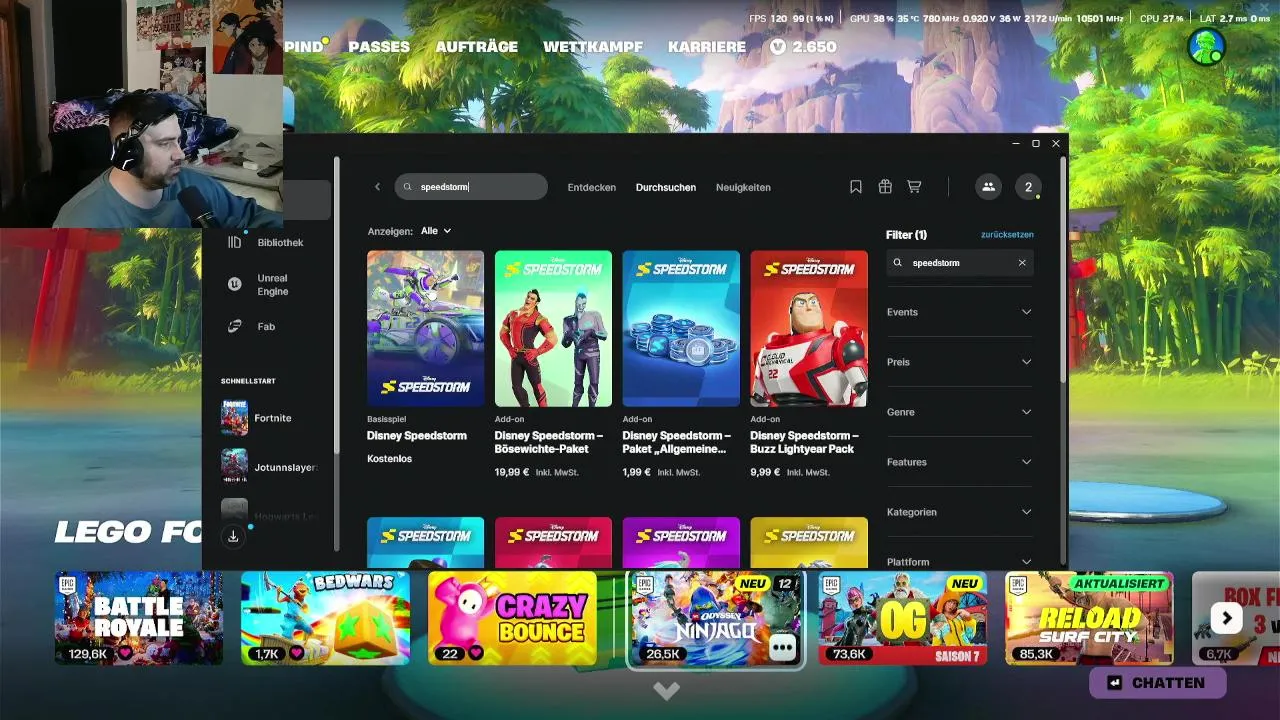
Task: Switch to the Entdecken tab
Action: point(592,187)
